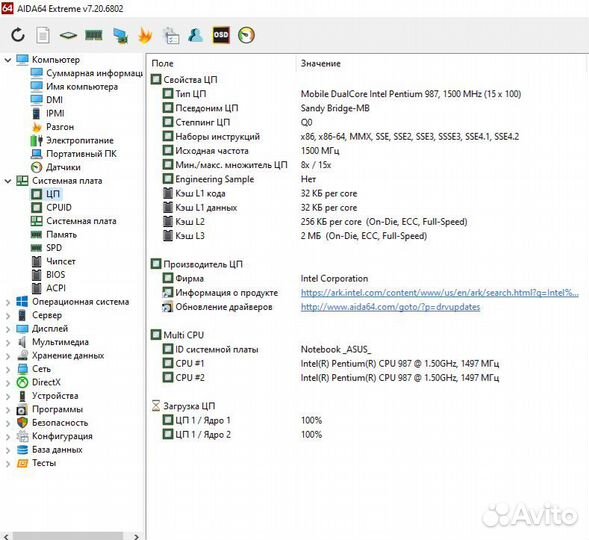Select Память in the tree
This screenshot has width=589, height=540.
54,235
